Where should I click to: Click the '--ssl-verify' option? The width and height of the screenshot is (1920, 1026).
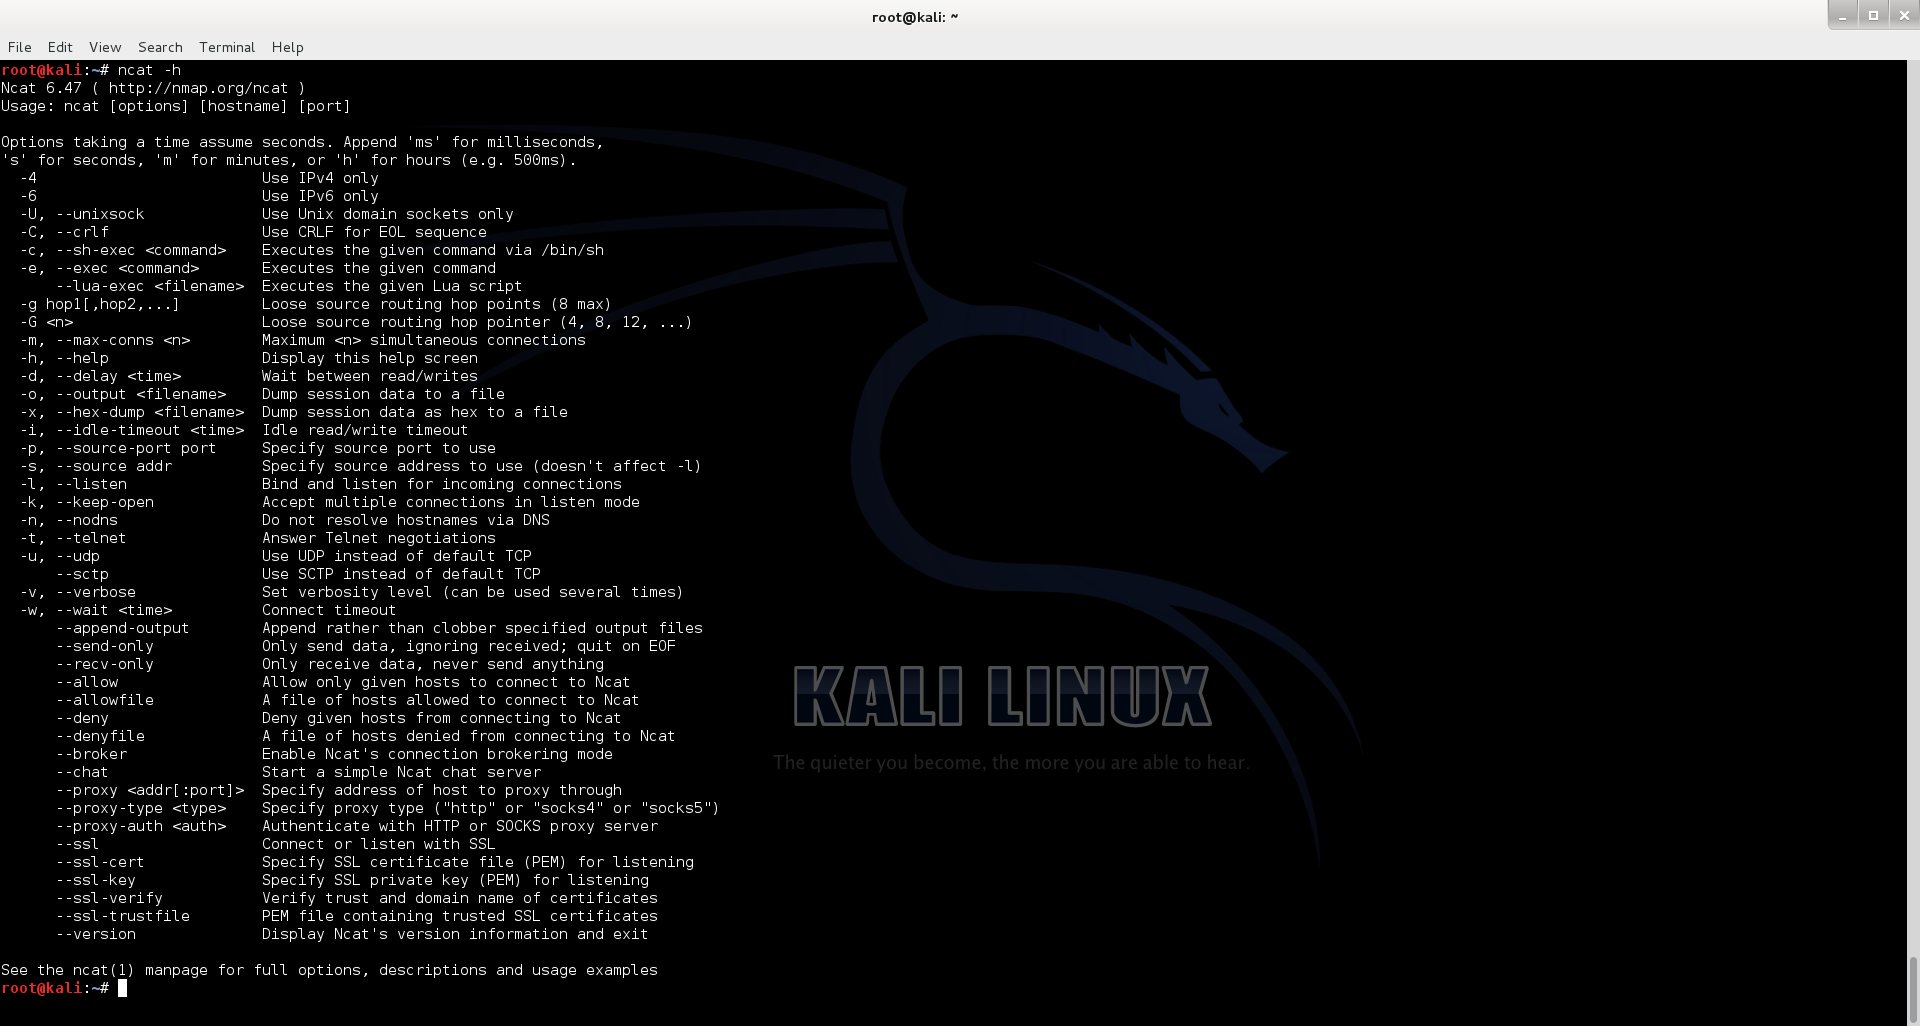109,898
